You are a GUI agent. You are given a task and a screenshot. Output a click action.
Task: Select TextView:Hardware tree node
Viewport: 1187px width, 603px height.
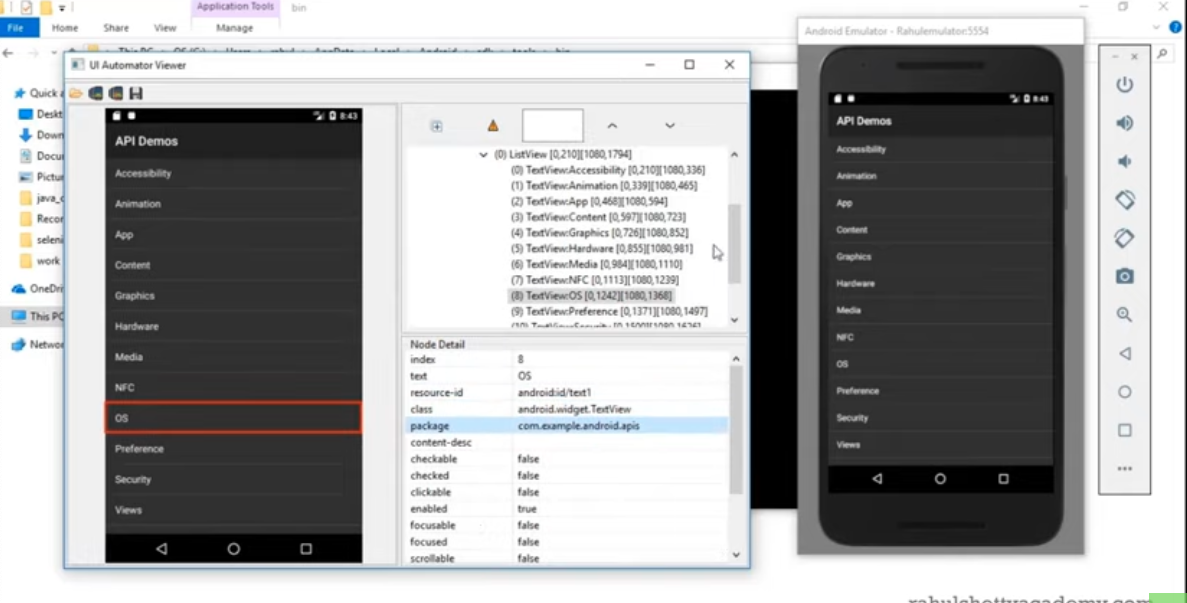pyautogui.click(x=601, y=248)
